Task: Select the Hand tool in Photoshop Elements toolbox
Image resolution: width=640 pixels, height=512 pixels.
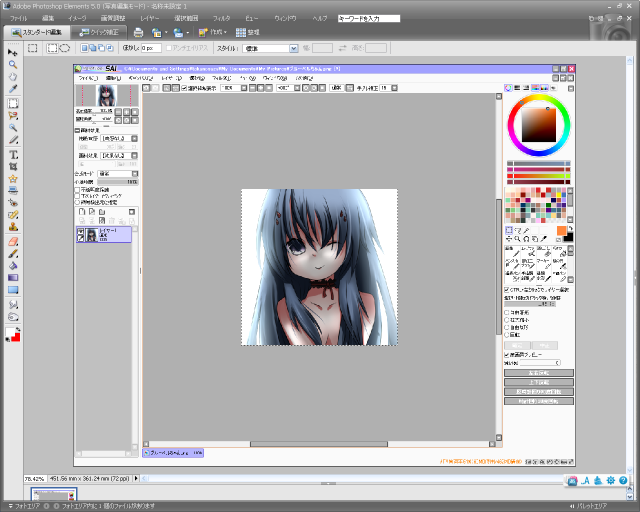Action: [13, 77]
